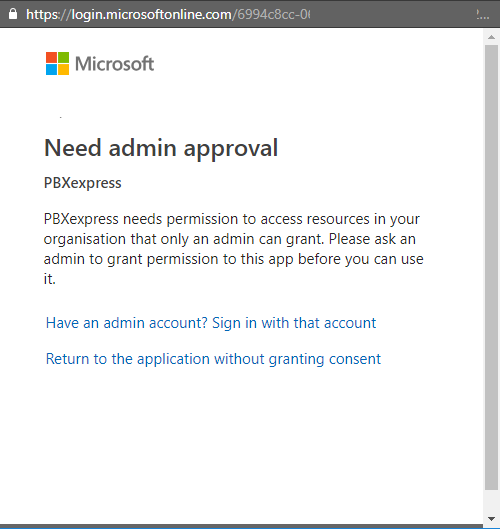Click the red square of Microsoft logo
Screen dimensions: 500x529
(51, 57)
